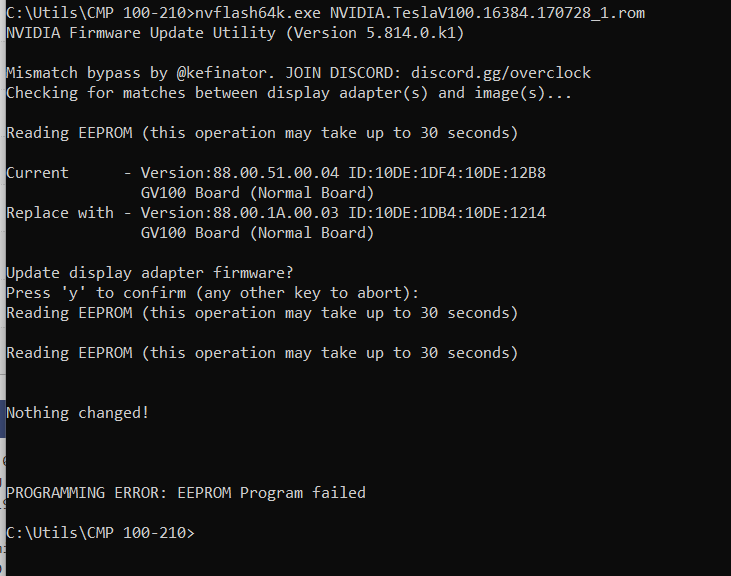
Task: Click replacement version 88.00.1A.00.03 text
Action: point(276,213)
